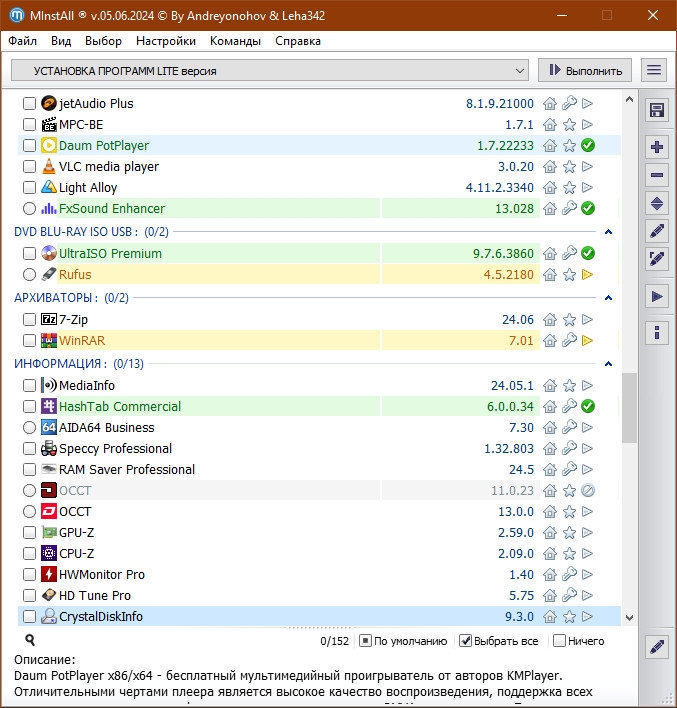This screenshot has width=677, height=708.
Task: Click the list scrollbar up arrow
Action: click(629, 99)
